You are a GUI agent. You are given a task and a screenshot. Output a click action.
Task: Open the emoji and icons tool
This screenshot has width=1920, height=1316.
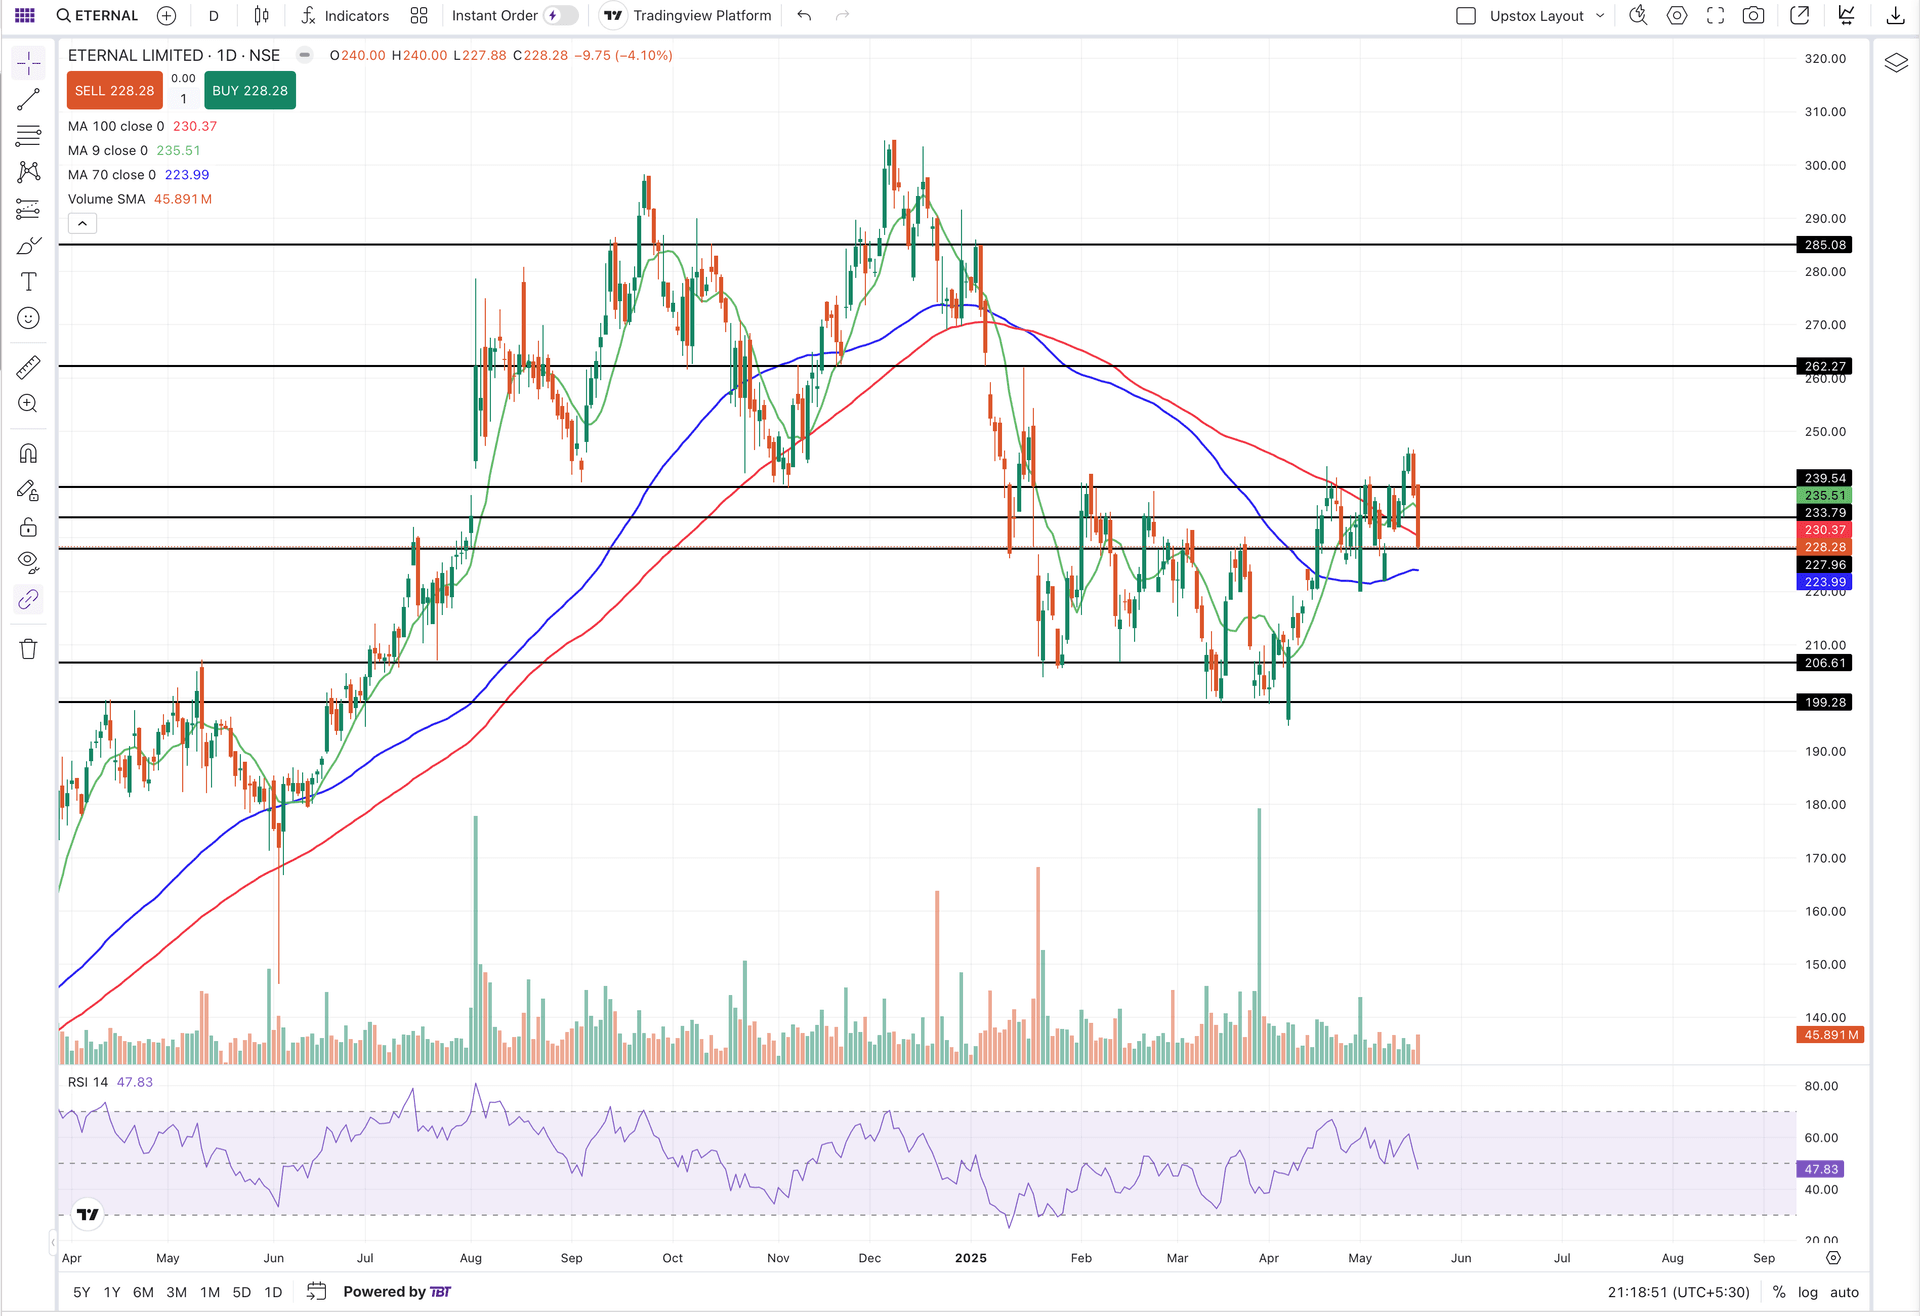pos(29,318)
